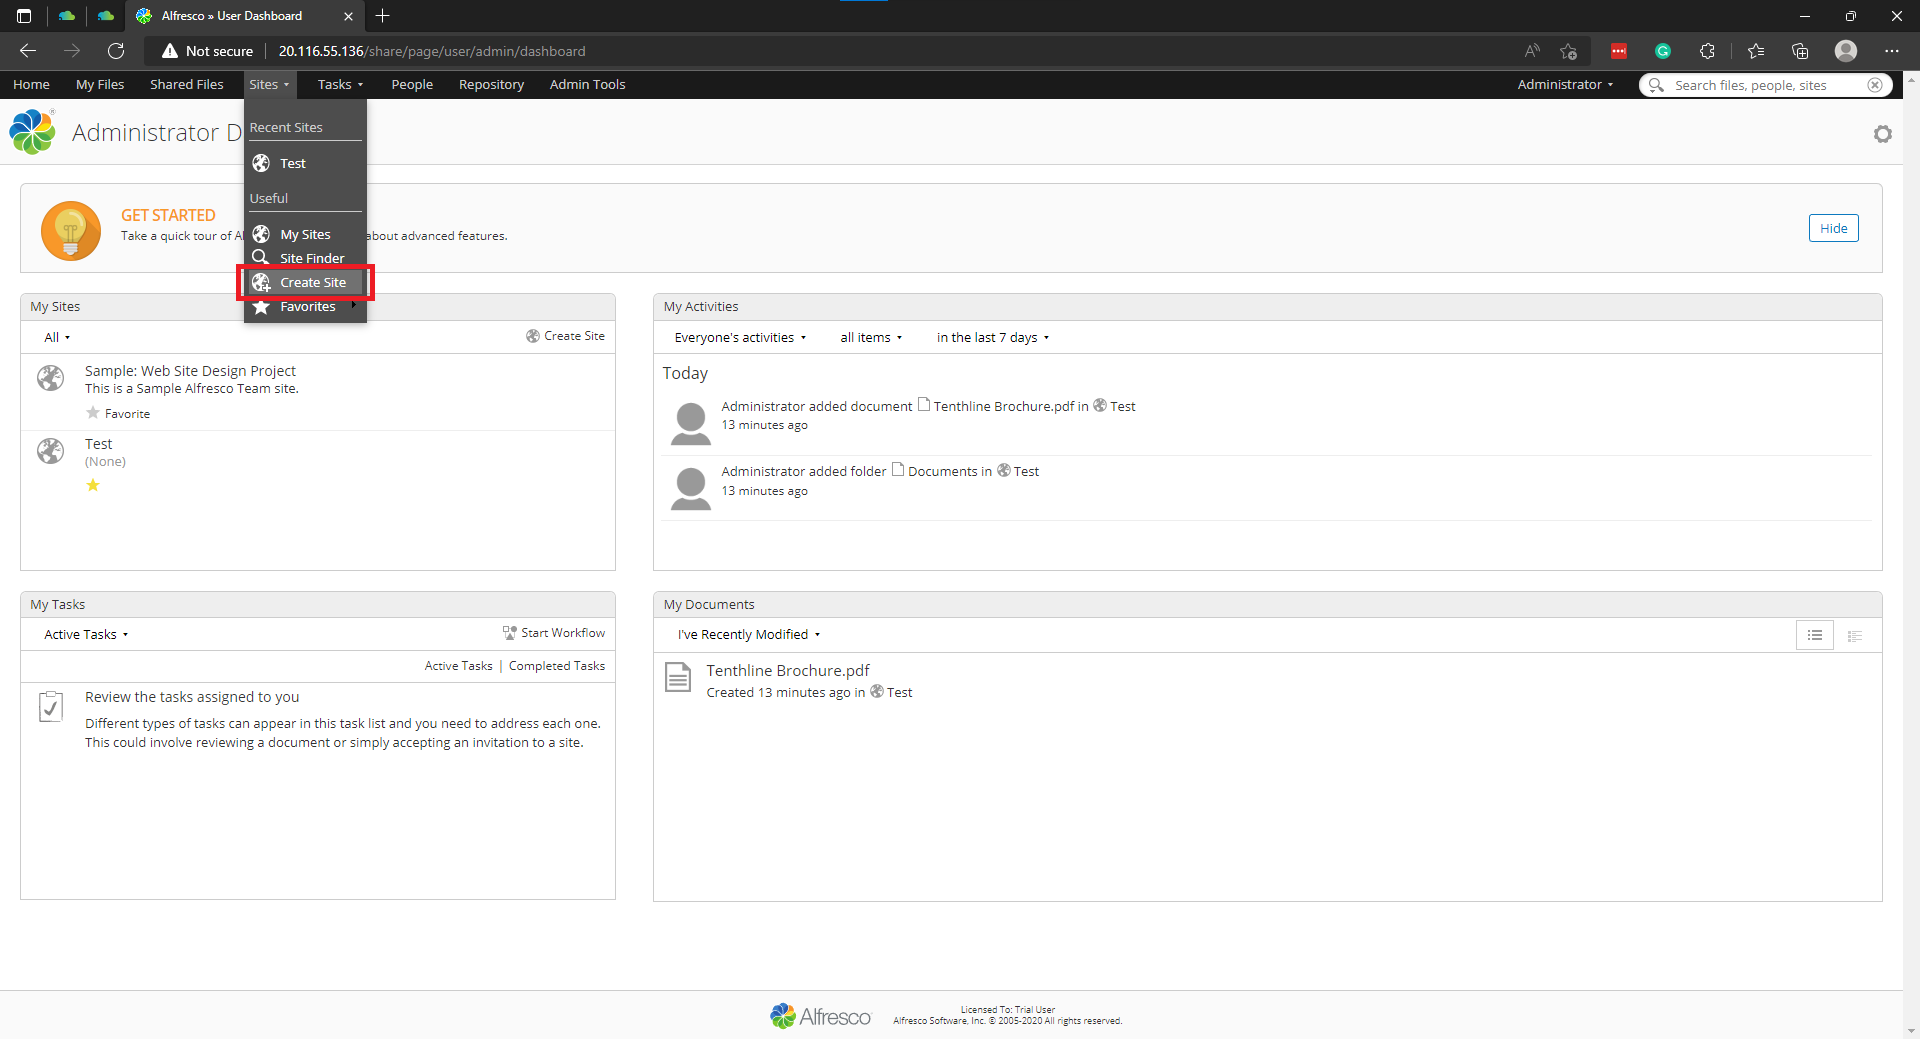The height and width of the screenshot is (1039, 1920).
Task: Expand the Administrator user menu
Action: [x=1565, y=85]
